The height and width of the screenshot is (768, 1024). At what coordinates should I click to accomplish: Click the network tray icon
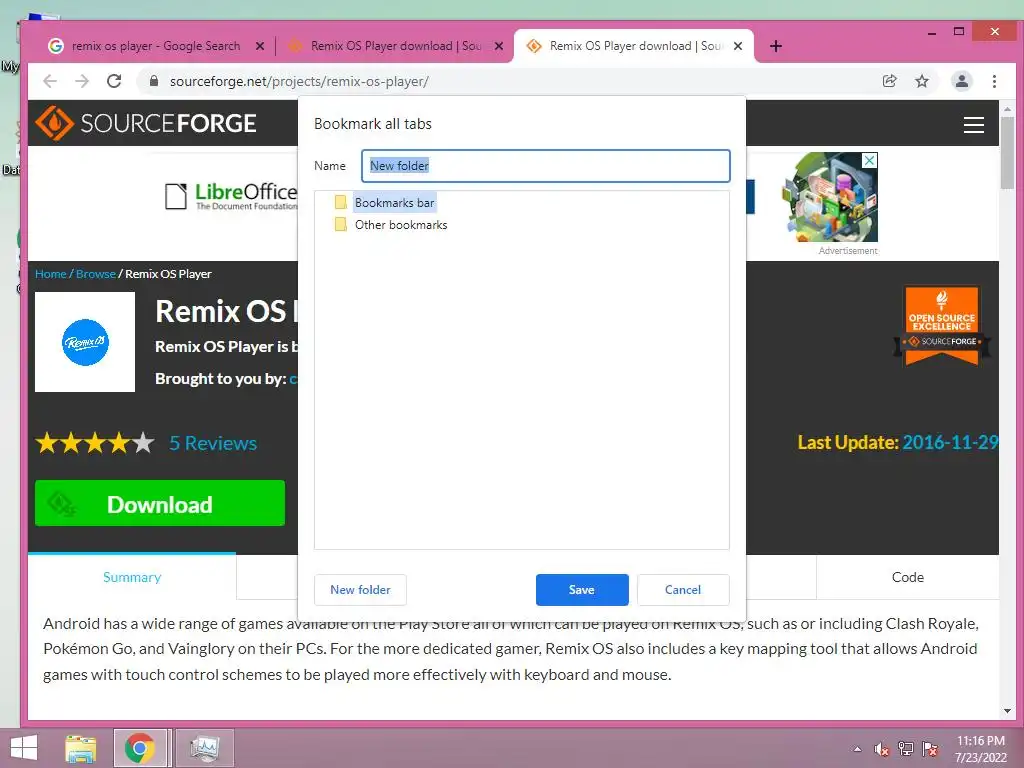pos(906,749)
